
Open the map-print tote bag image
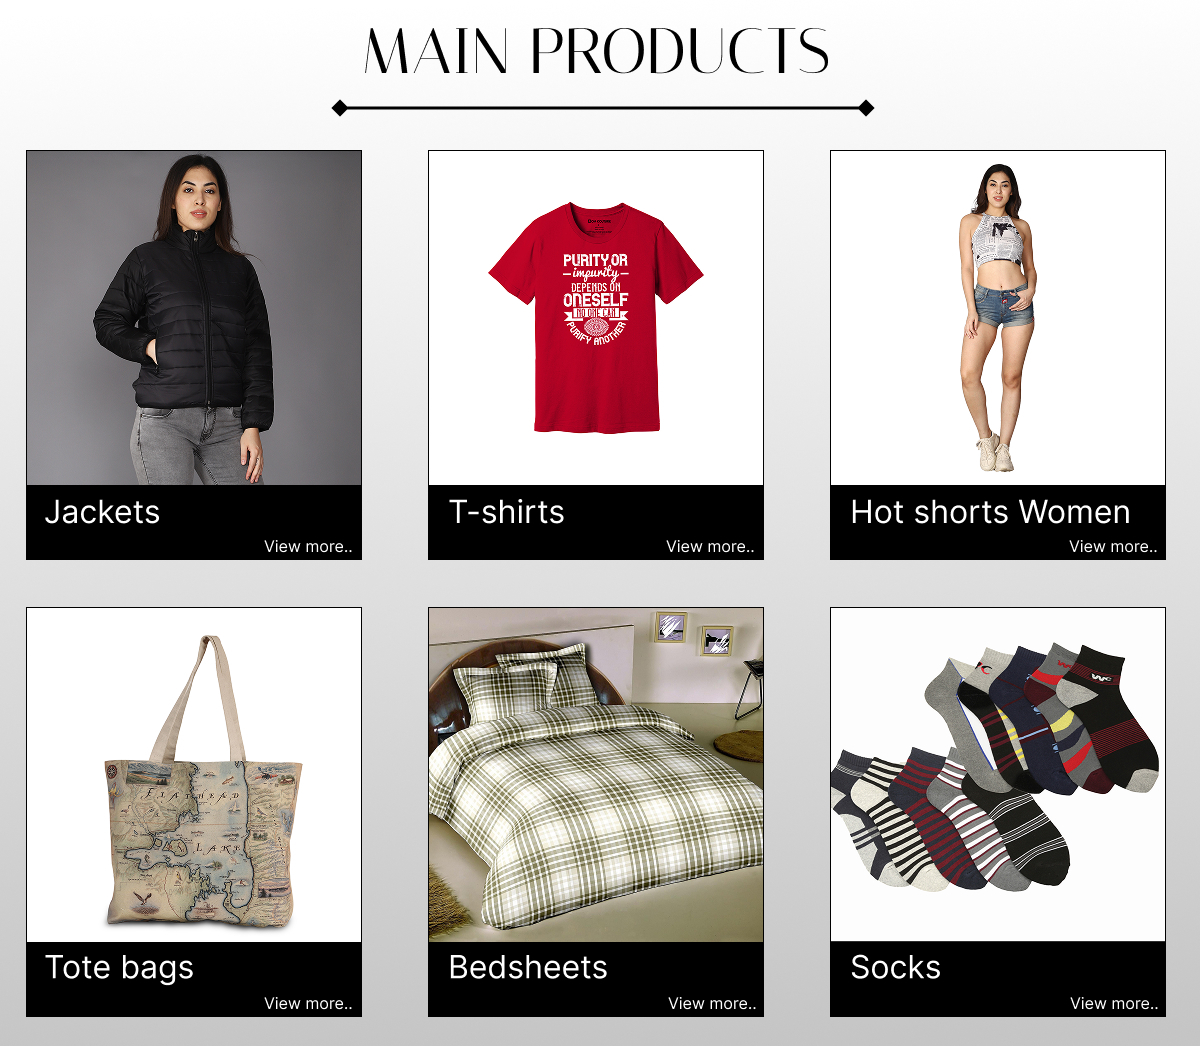[194, 775]
